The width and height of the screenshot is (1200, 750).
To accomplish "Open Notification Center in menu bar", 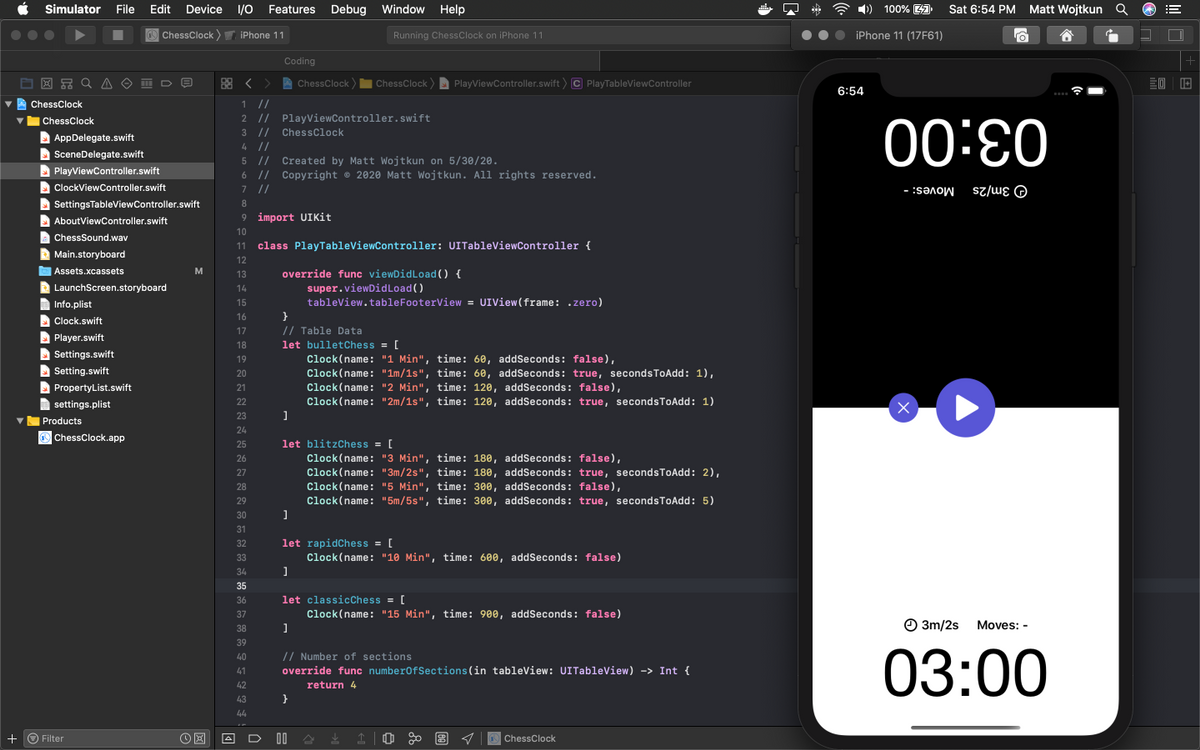I will coord(1175,9).
